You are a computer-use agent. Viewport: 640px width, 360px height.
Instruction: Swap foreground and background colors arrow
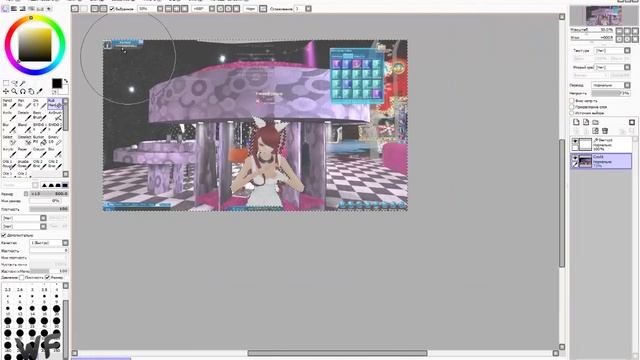point(66,81)
